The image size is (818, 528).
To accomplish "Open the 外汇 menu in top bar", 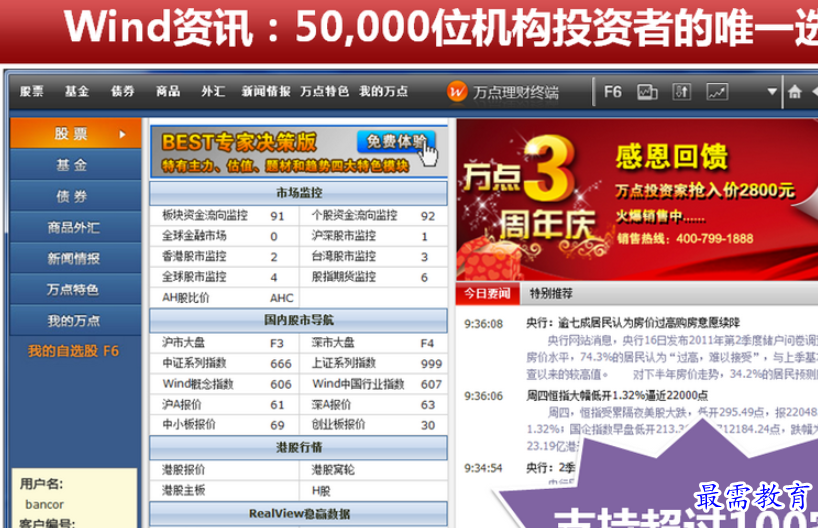I will point(212,91).
